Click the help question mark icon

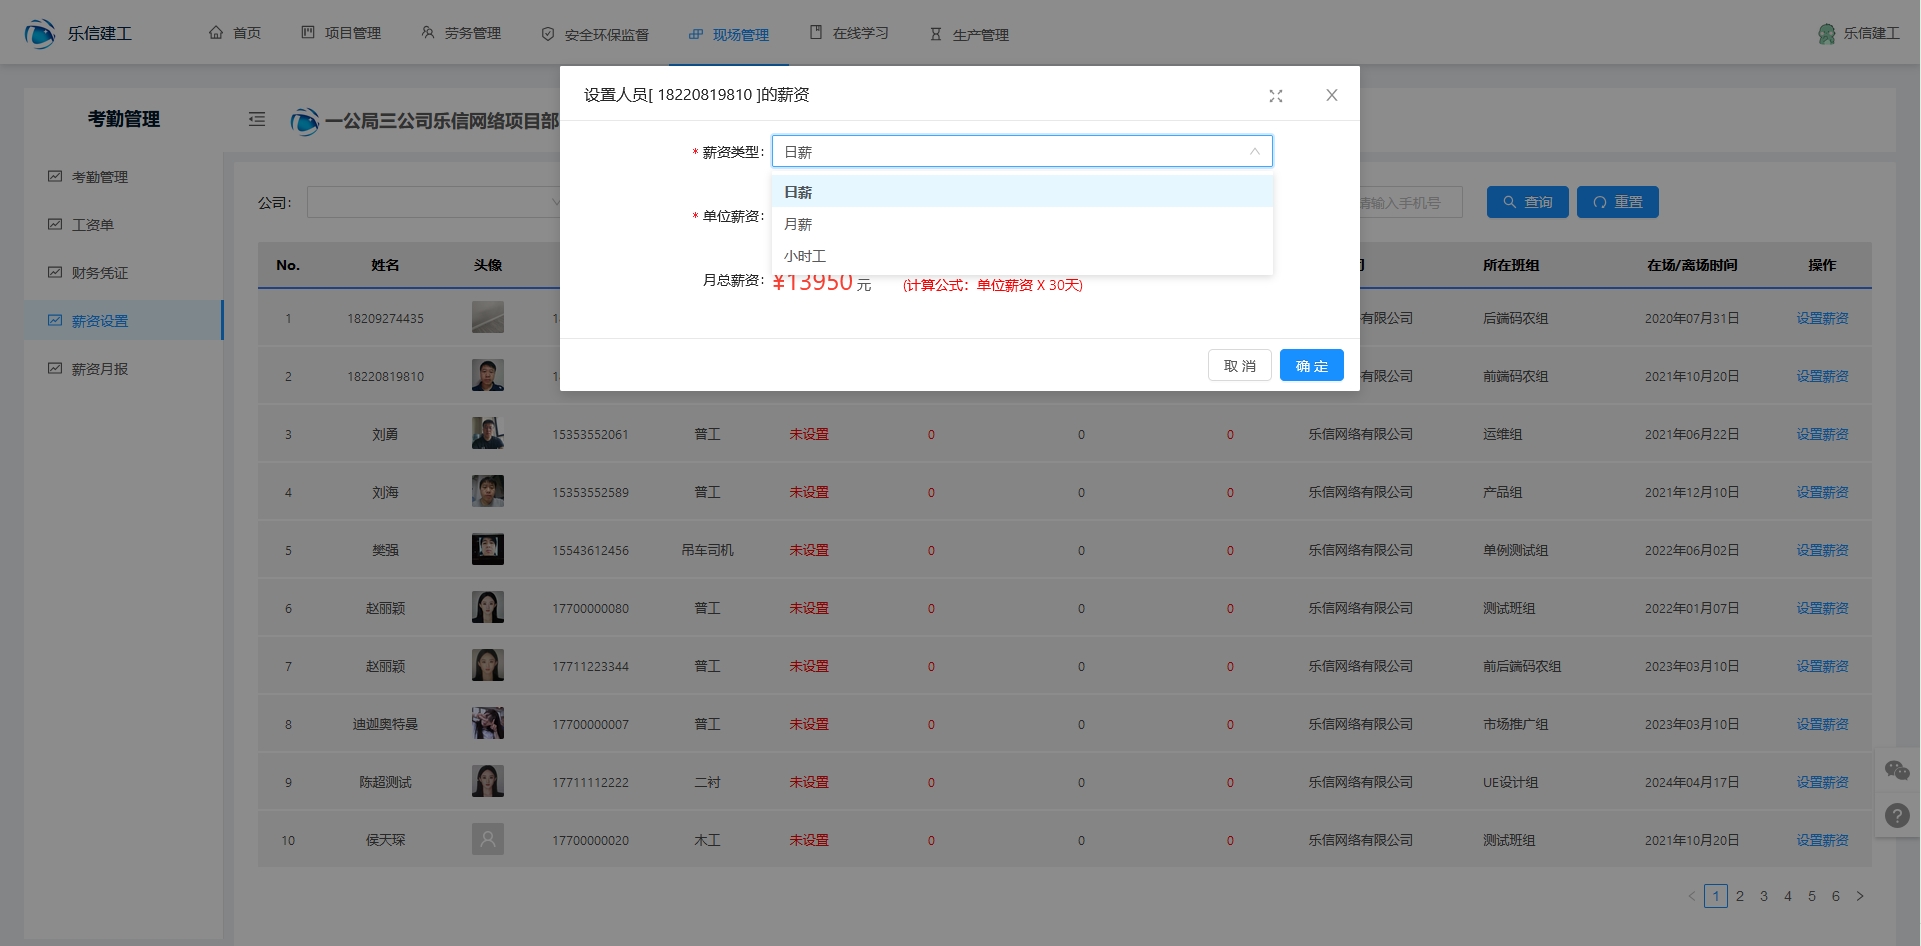pos(1896,815)
